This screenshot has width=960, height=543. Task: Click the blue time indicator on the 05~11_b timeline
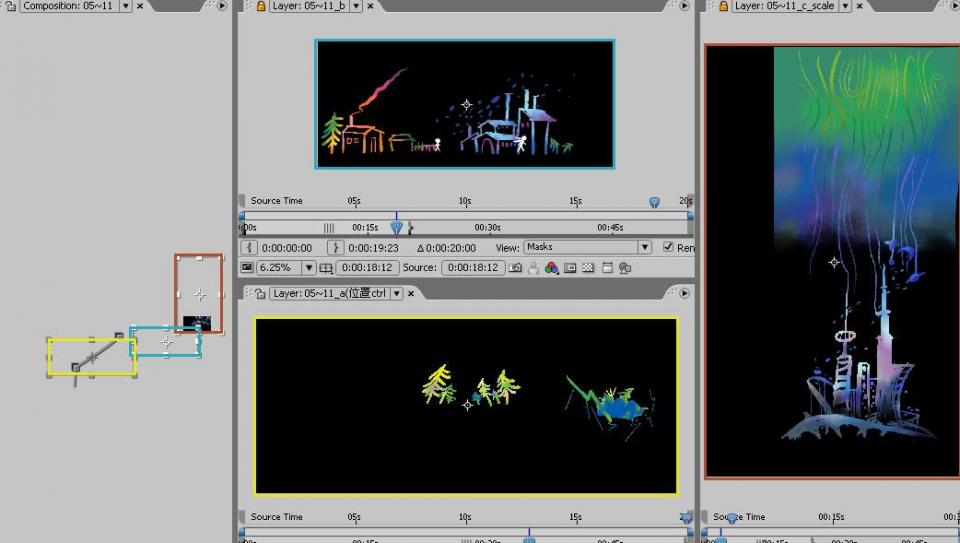point(396,225)
